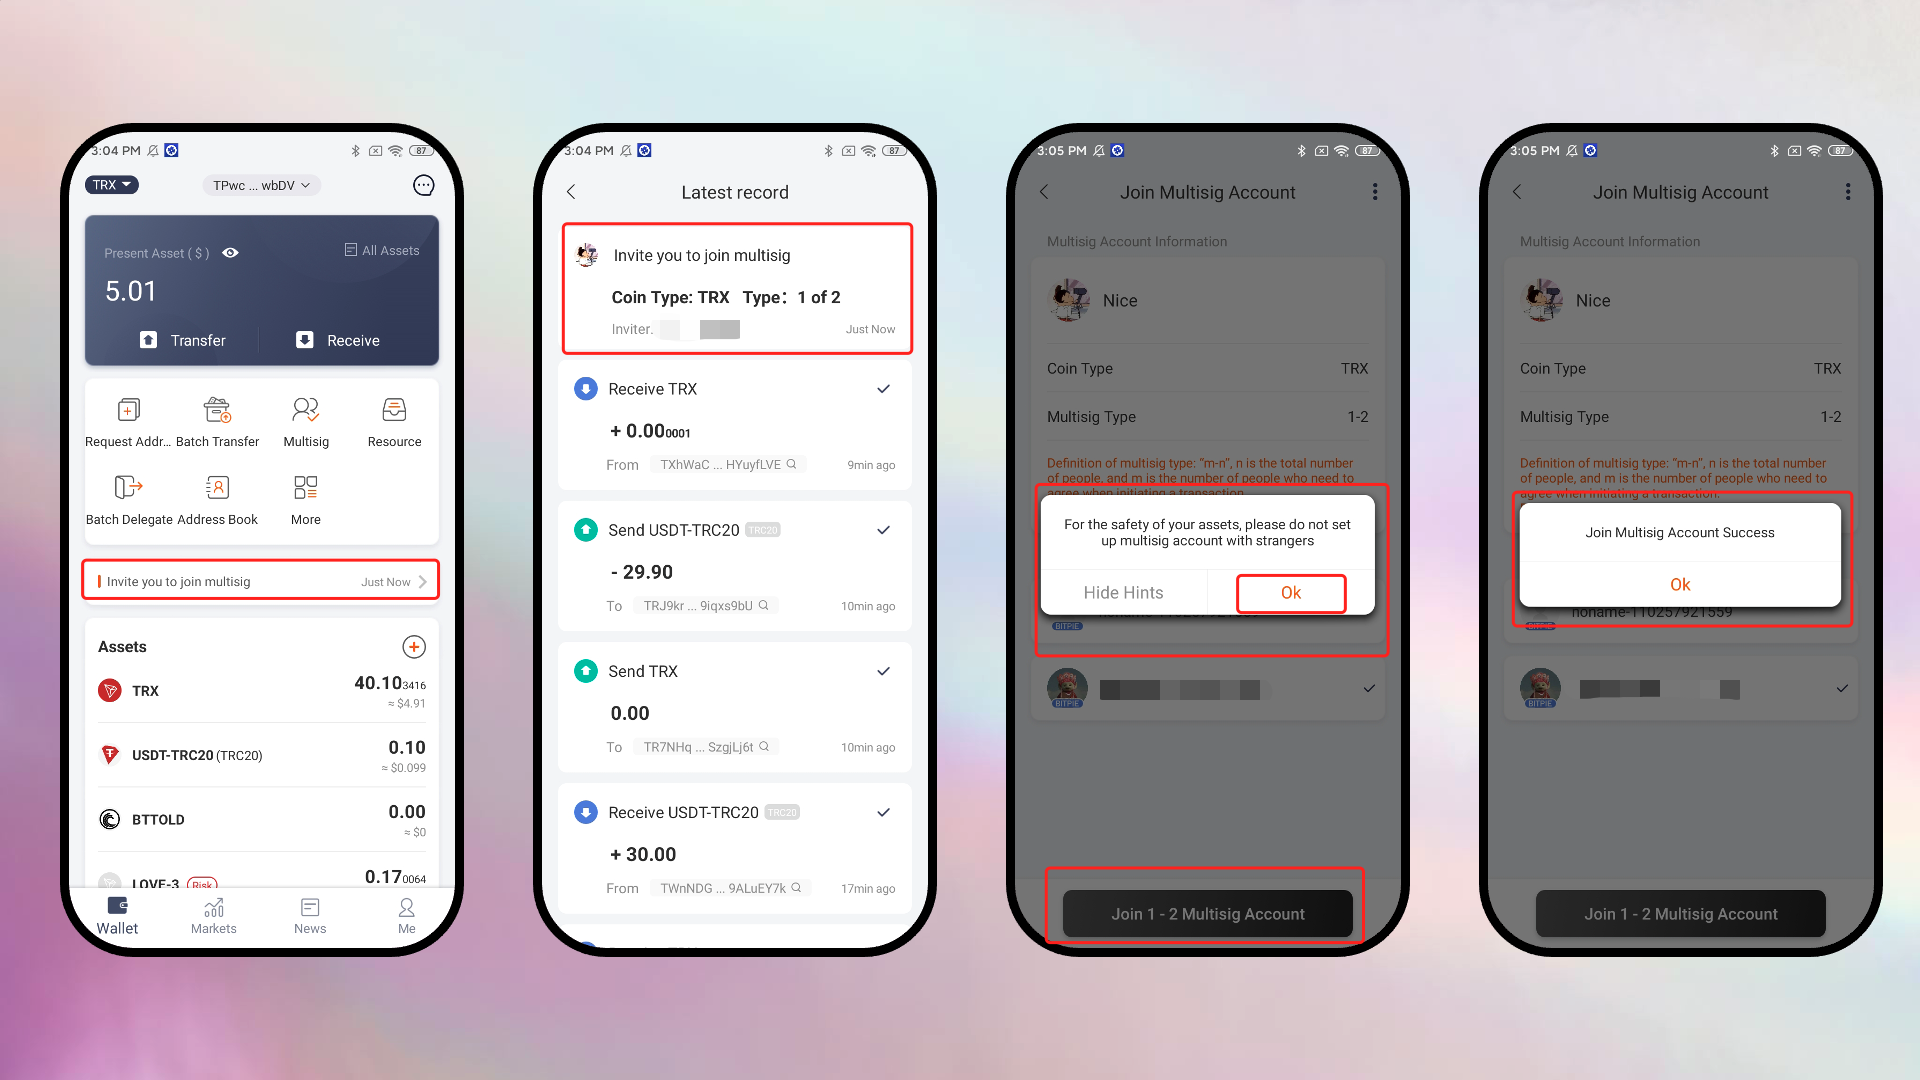
Task: Click Join Multisig Account Success Ok
Action: 1681,584
